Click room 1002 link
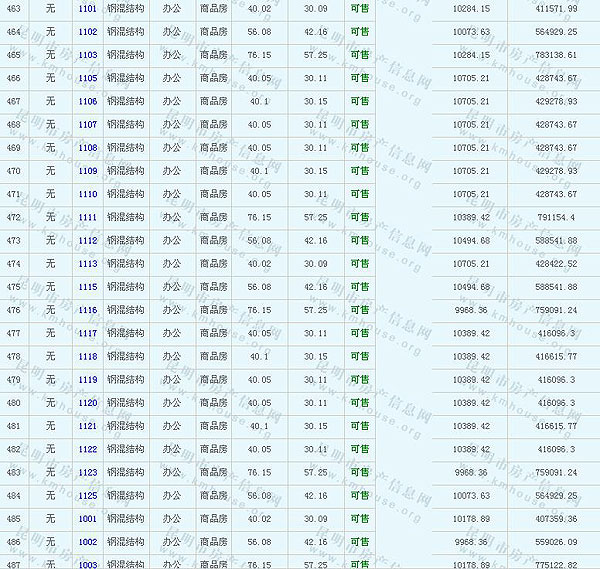Image resolution: width=600 pixels, height=569 pixels. [x=87, y=542]
